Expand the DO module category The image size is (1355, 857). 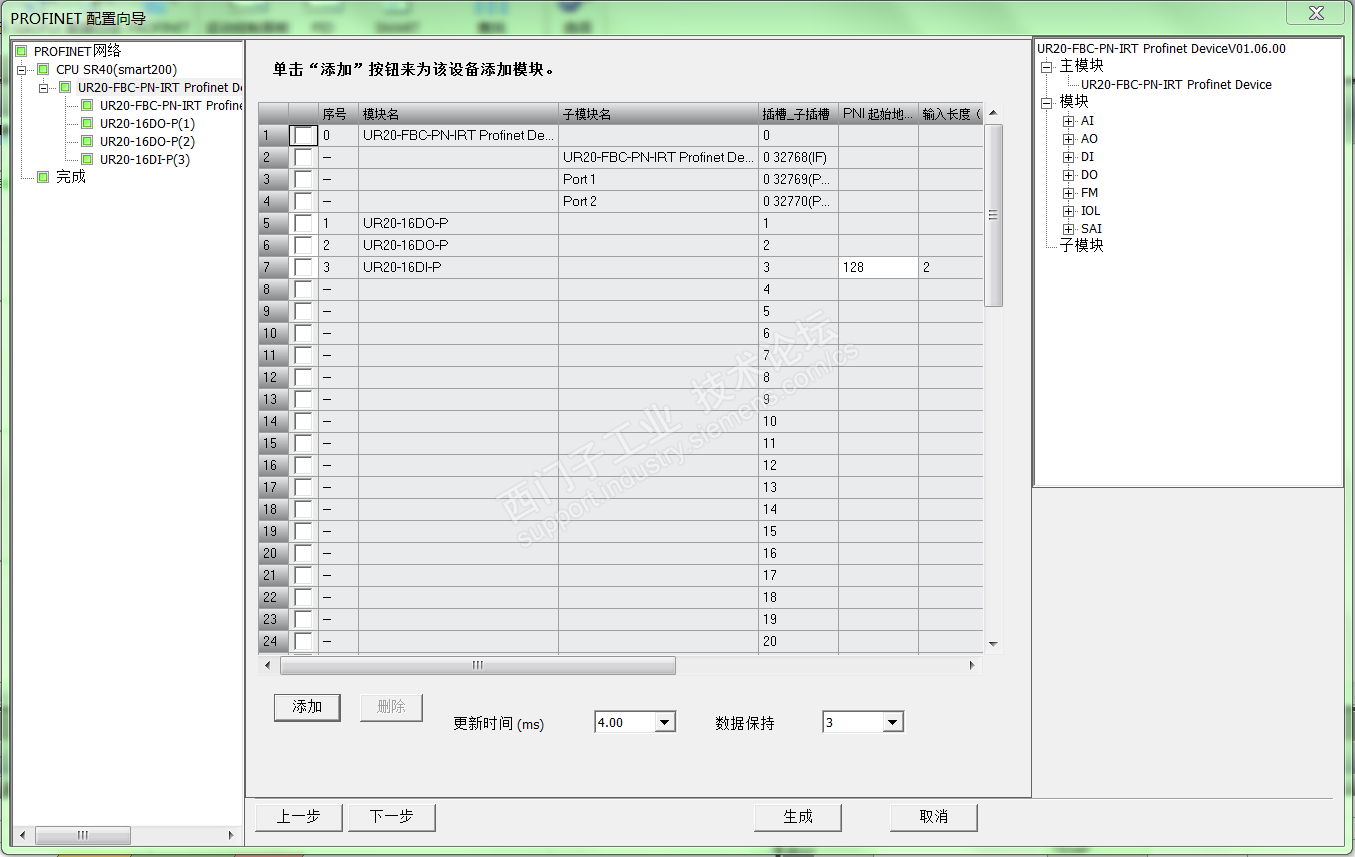pyautogui.click(x=1069, y=175)
